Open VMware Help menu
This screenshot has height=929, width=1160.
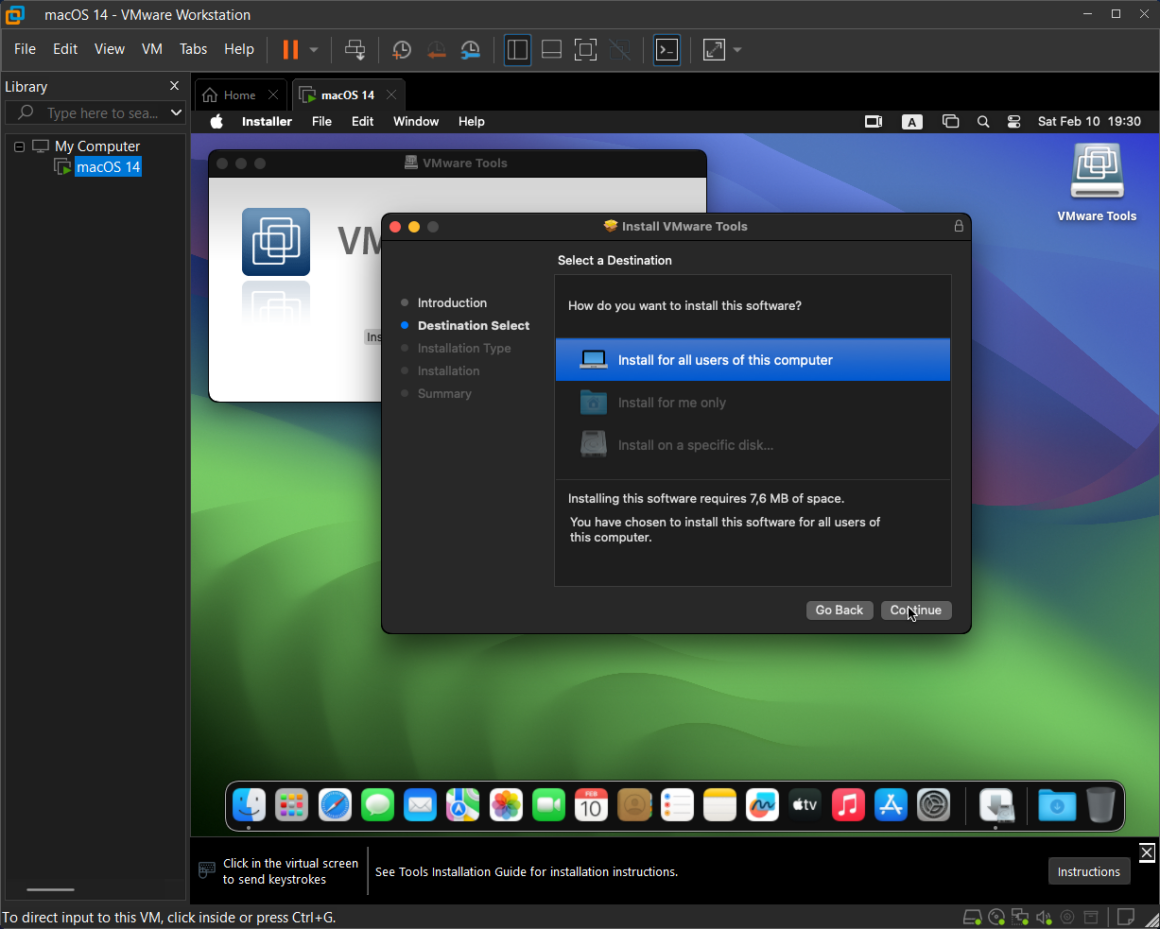239,49
